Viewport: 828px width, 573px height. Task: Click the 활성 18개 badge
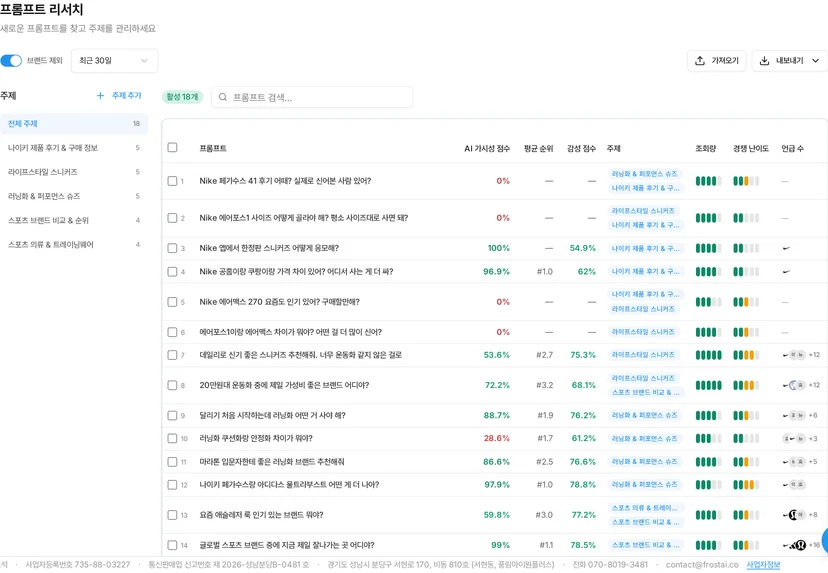click(182, 97)
